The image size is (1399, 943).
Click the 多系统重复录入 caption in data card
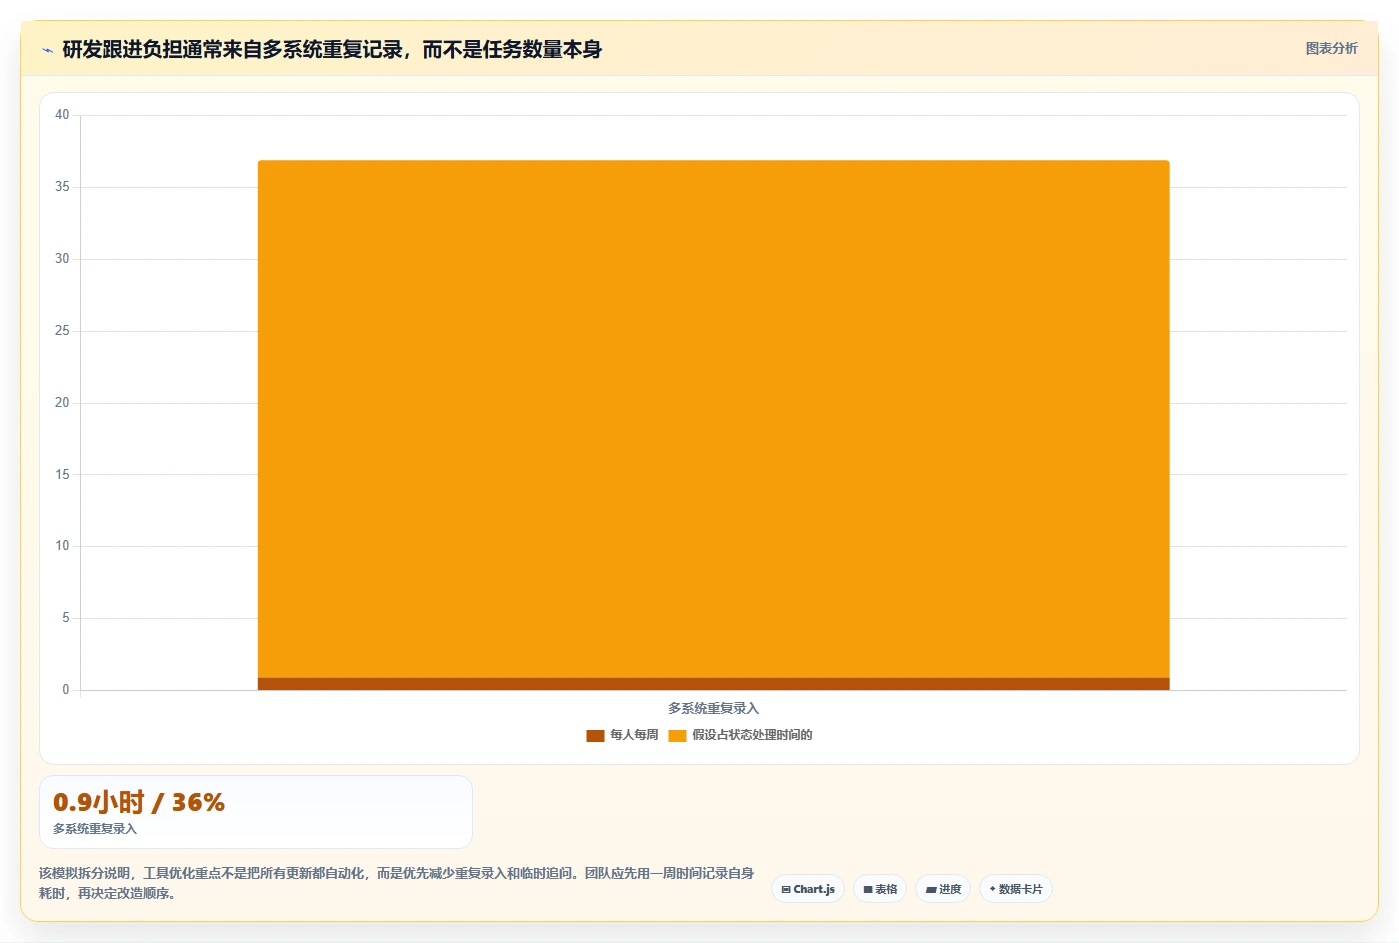[95, 829]
